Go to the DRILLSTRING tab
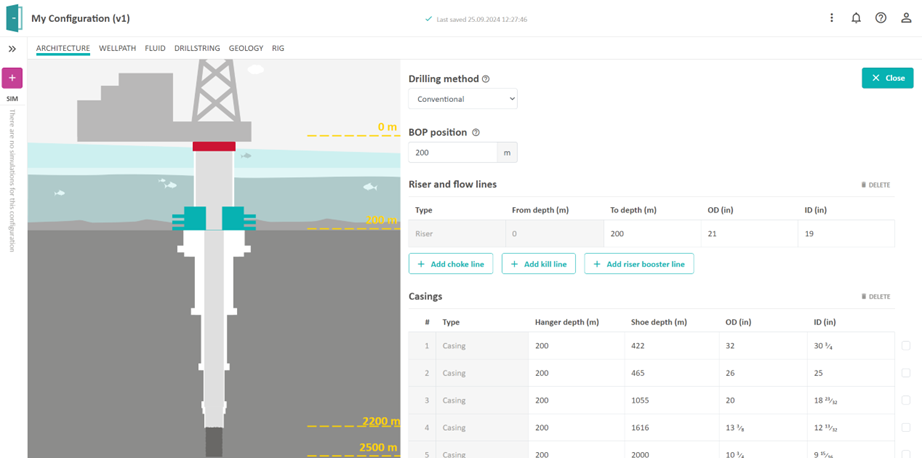The width and height of the screenshot is (922, 458). tap(196, 48)
